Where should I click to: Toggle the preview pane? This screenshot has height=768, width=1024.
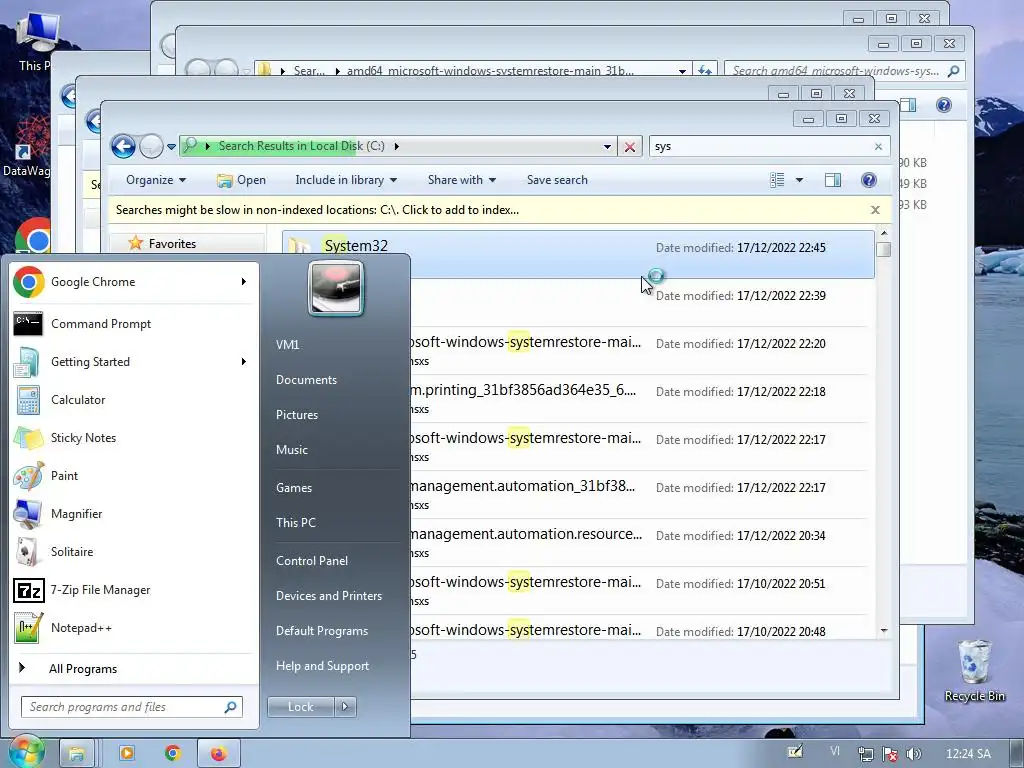pyautogui.click(x=833, y=180)
